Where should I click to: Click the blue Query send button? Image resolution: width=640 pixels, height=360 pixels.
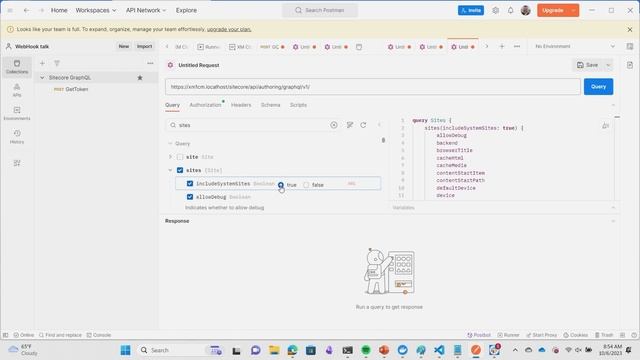pos(598,87)
